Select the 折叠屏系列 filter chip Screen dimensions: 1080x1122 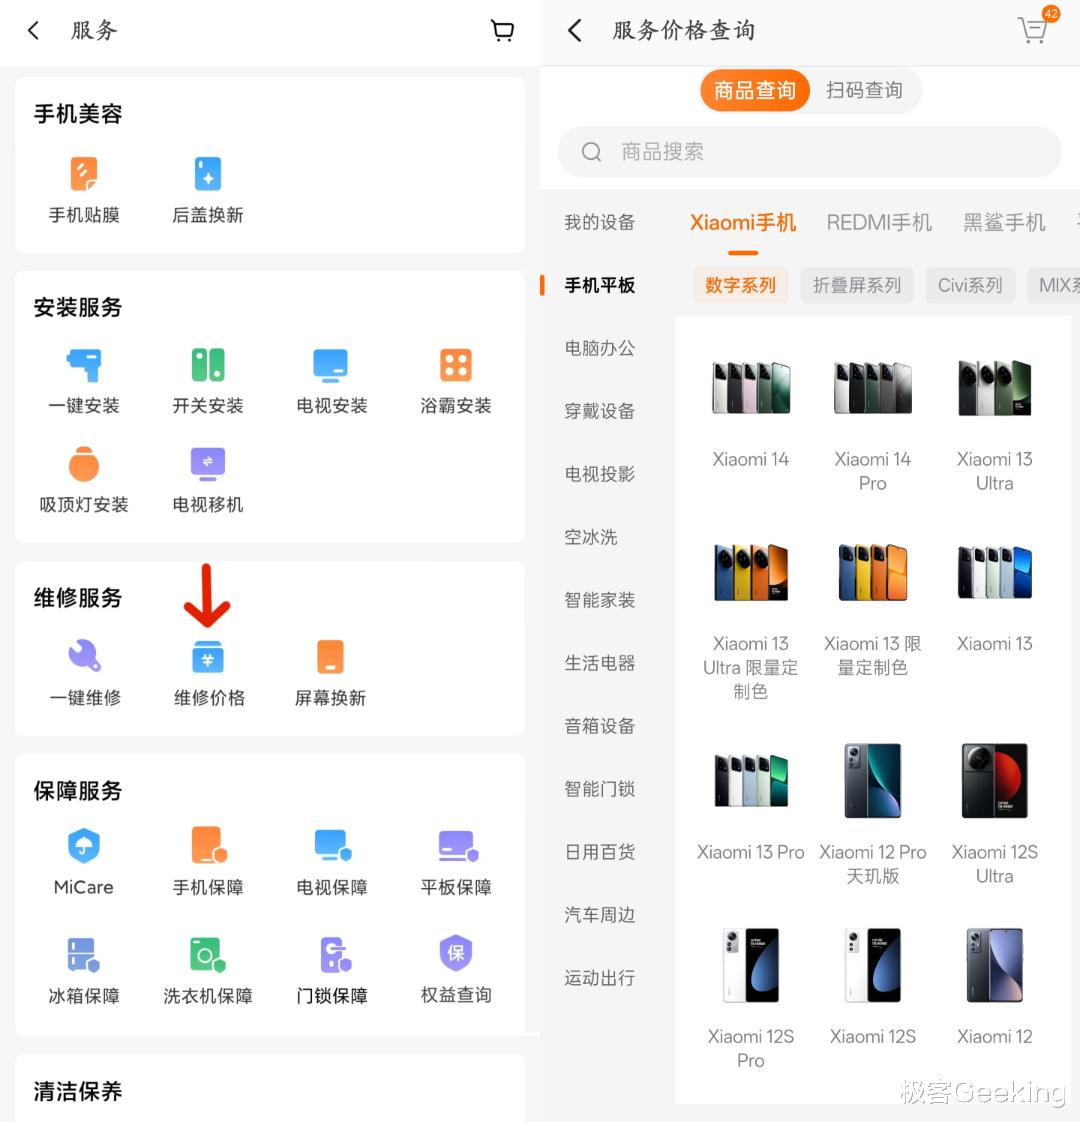click(x=856, y=286)
